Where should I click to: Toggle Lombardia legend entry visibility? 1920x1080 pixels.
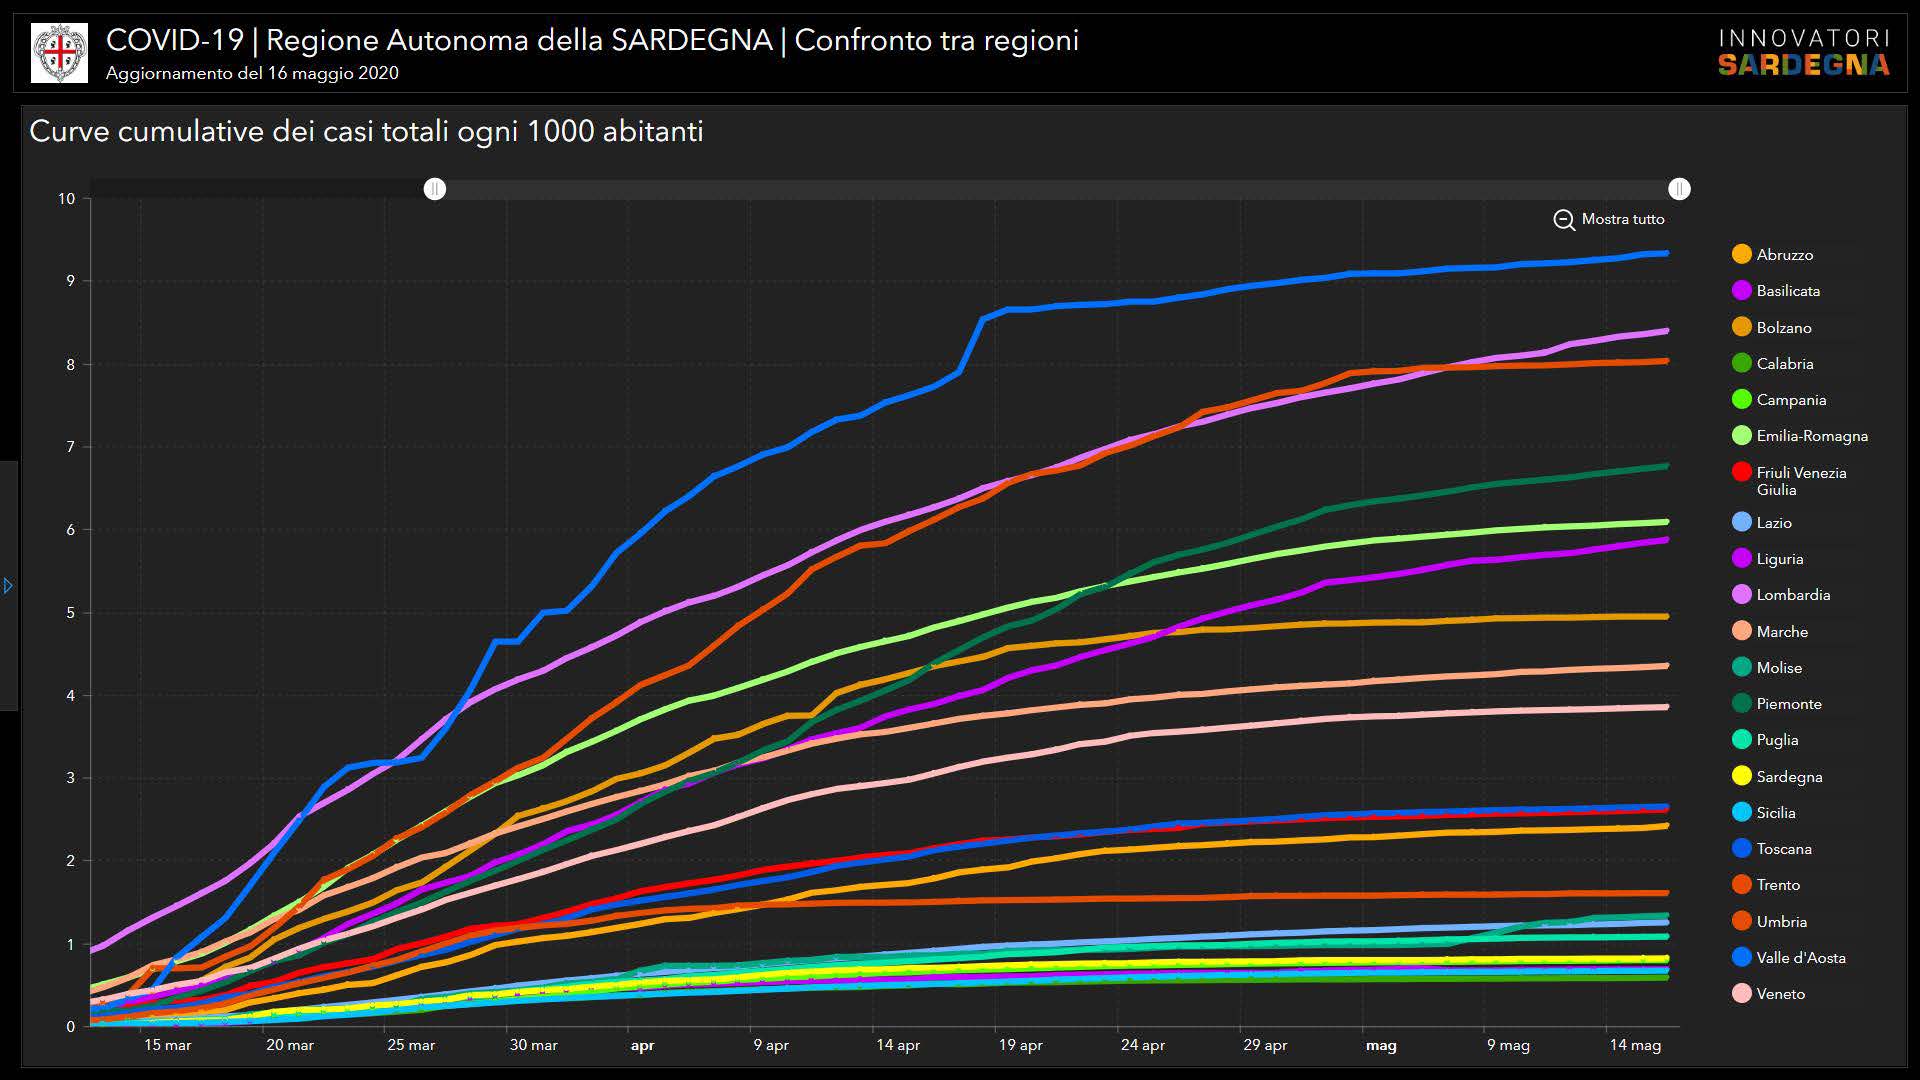[1792, 595]
